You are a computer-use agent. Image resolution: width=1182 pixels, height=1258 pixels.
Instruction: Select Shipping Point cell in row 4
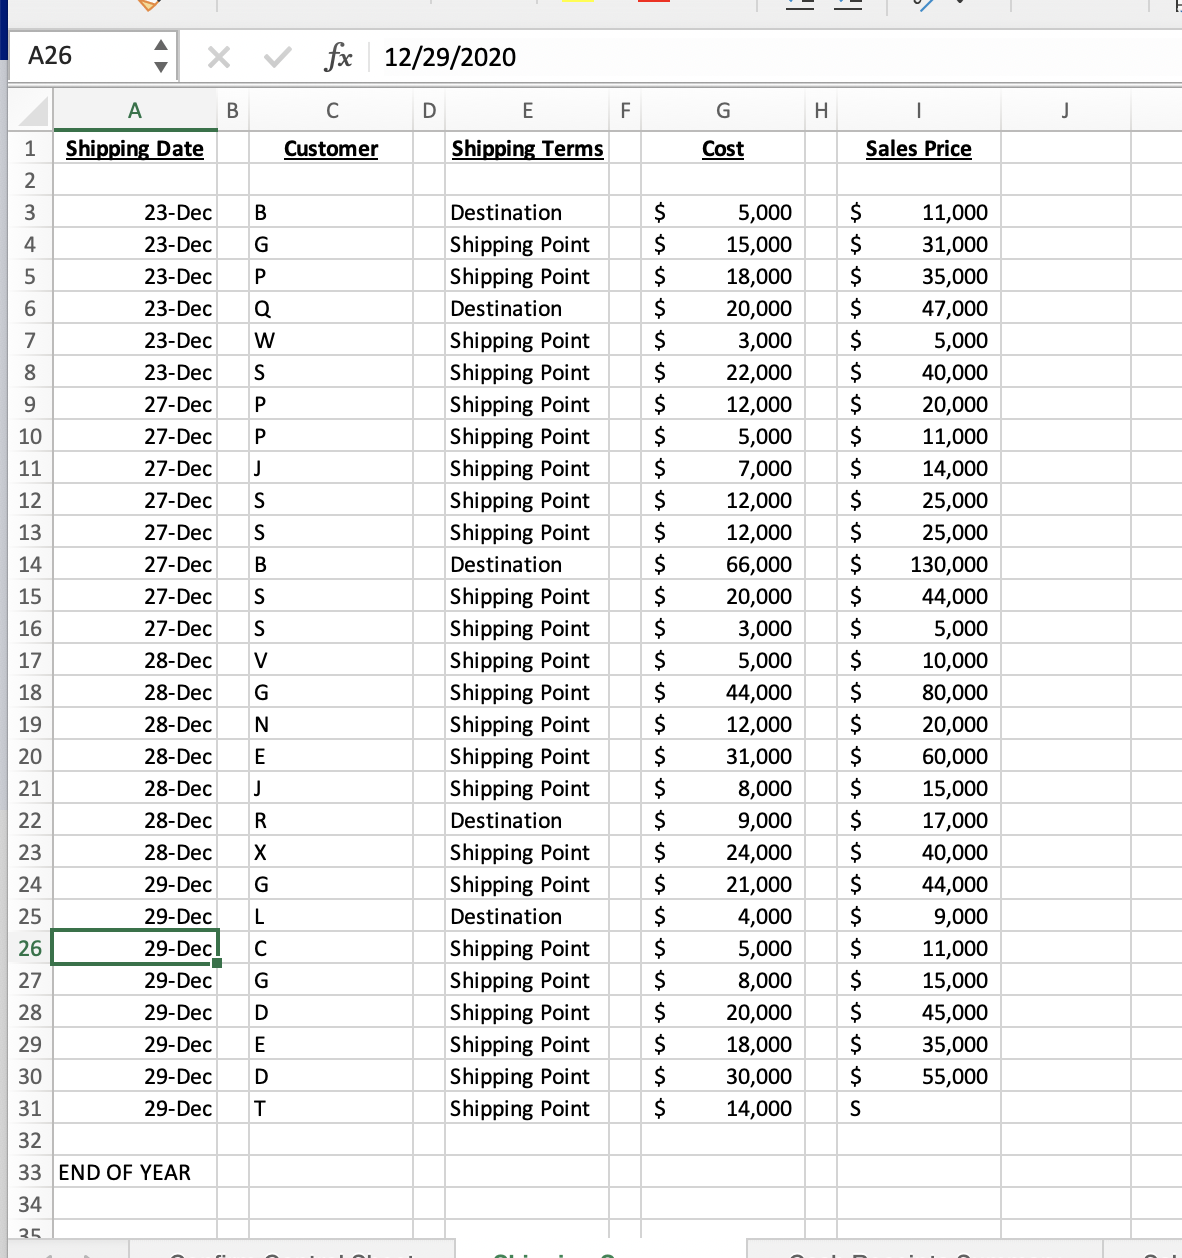coord(527,244)
